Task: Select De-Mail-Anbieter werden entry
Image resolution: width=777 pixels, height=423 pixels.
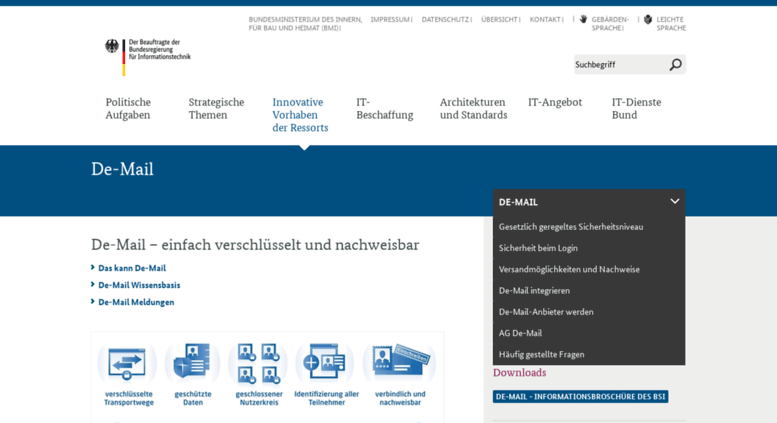Action: coord(546,312)
